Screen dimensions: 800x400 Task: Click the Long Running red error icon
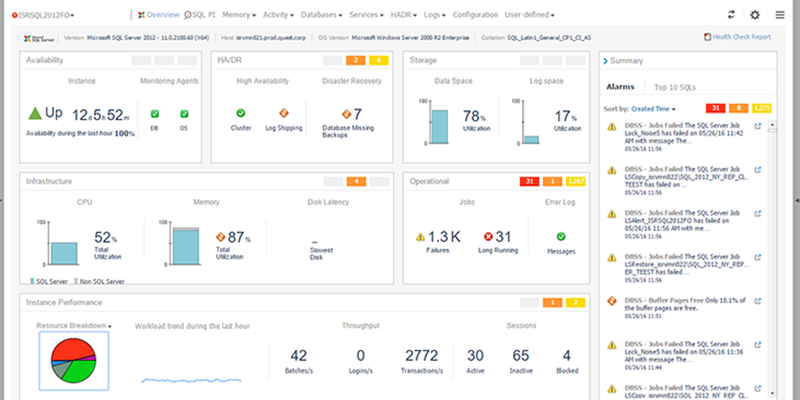click(x=488, y=237)
